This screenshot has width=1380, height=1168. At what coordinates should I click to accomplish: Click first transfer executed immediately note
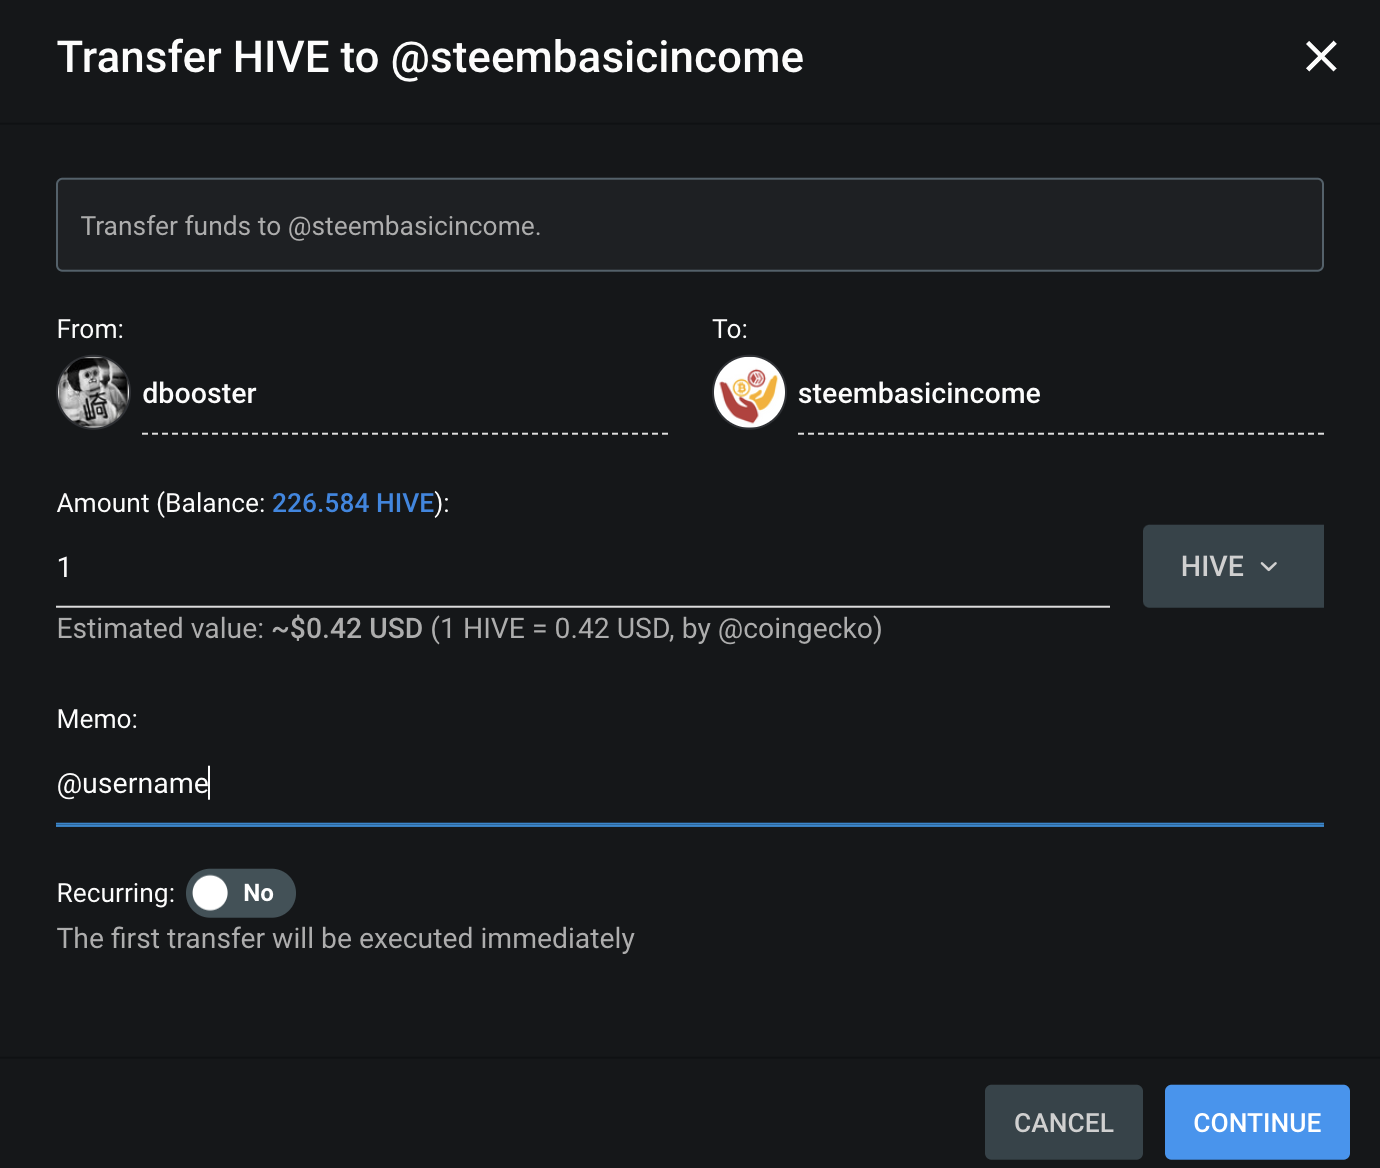(x=345, y=938)
